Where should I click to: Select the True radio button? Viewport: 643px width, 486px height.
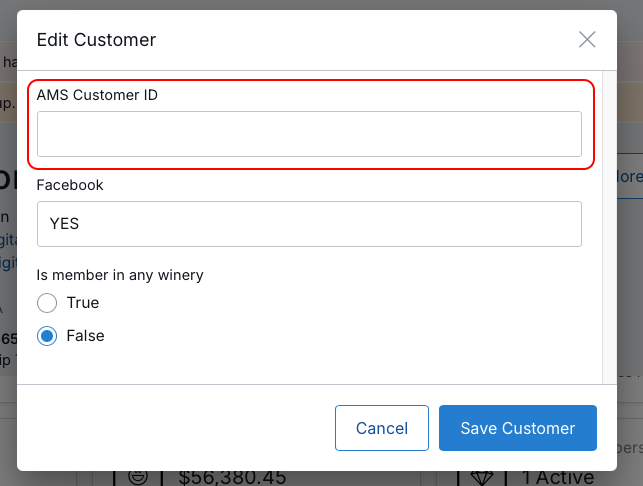(x=47, y=303)
